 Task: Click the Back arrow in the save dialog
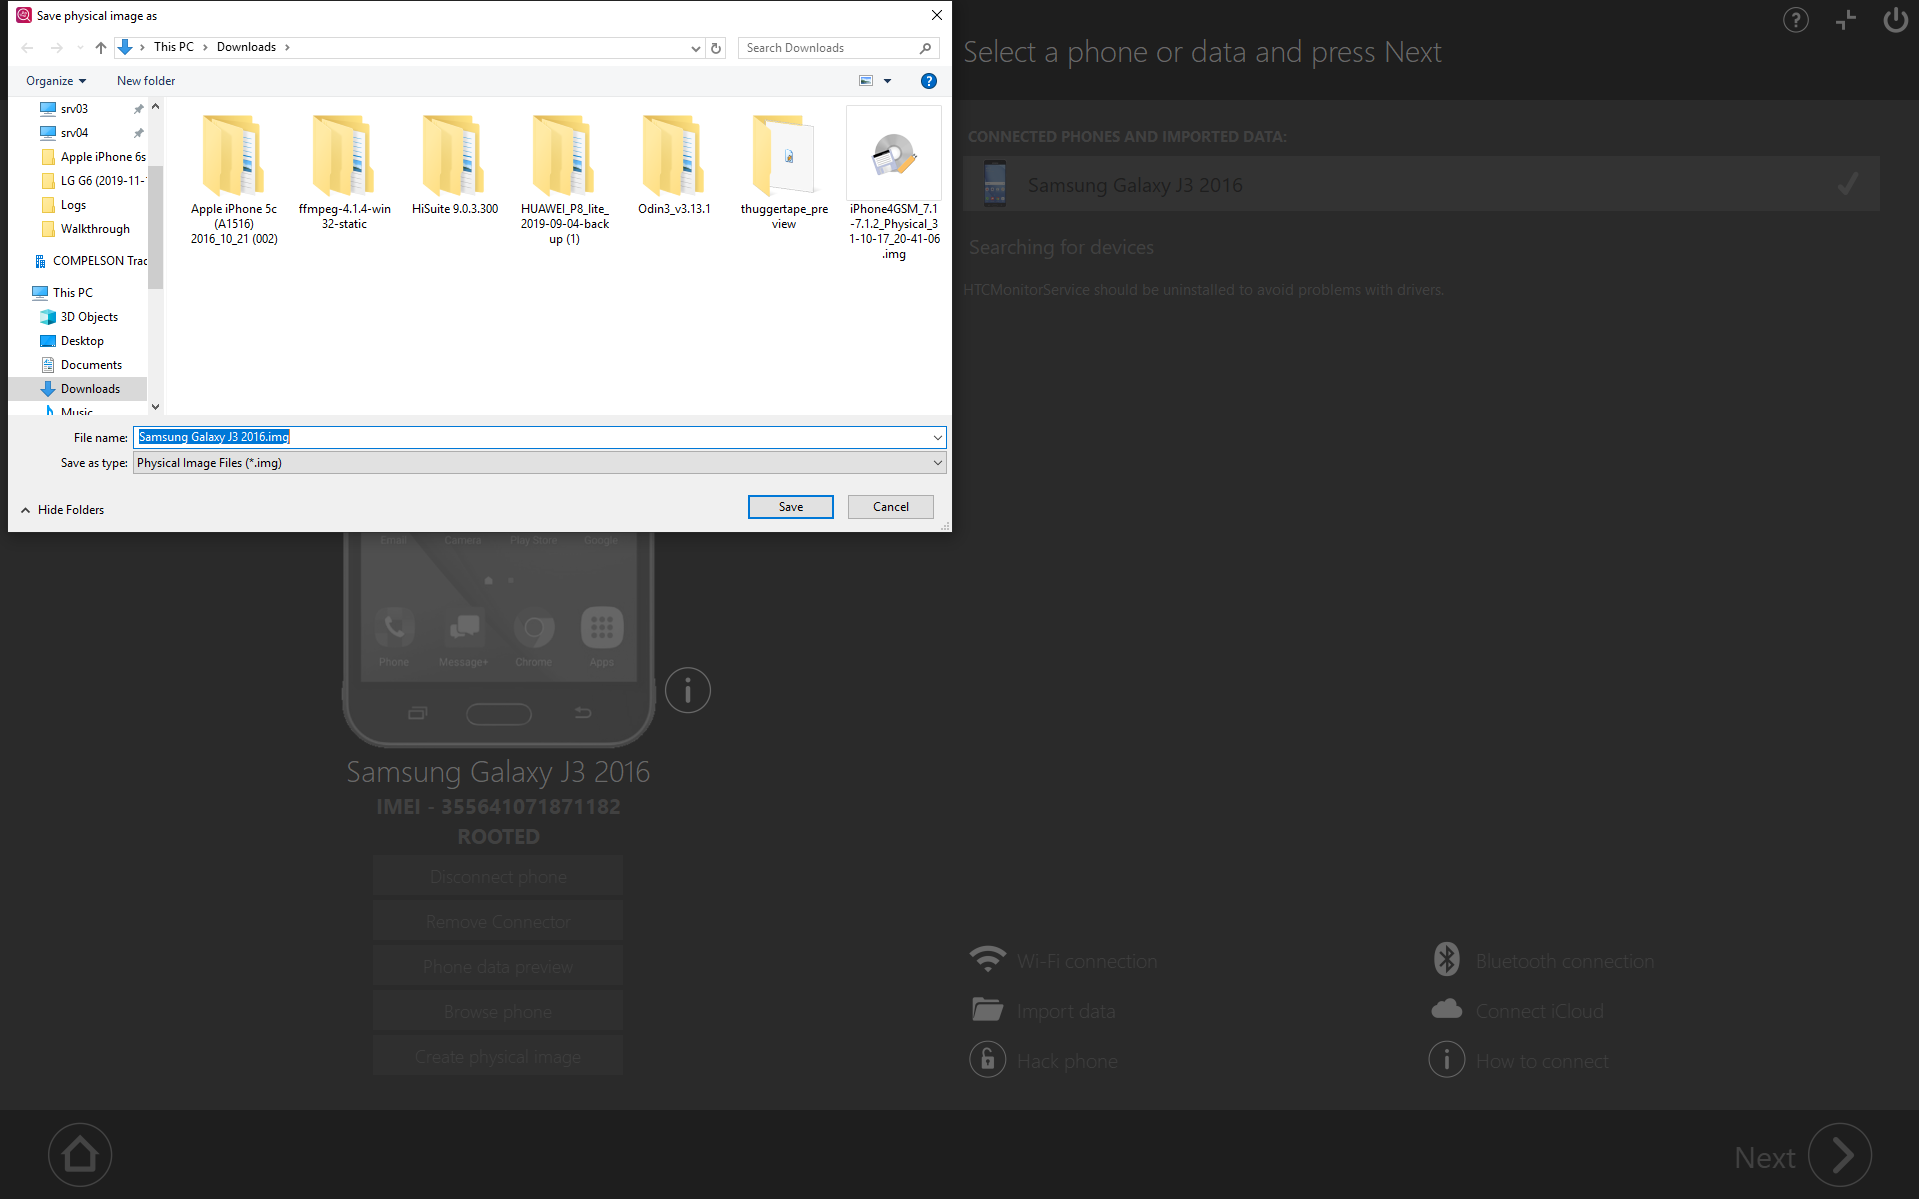pyautogui.click(x=28, y=47)
